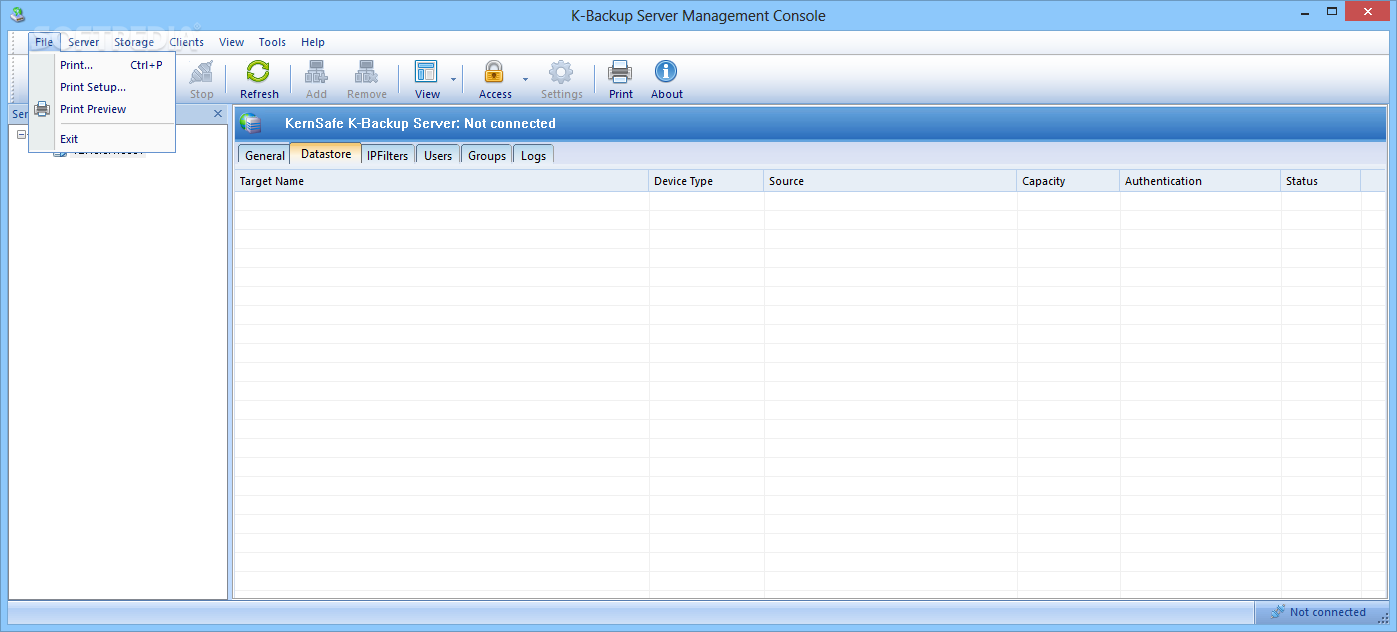
Task: Click the Stop toolbar icon
Action: (x=202, y=72)
